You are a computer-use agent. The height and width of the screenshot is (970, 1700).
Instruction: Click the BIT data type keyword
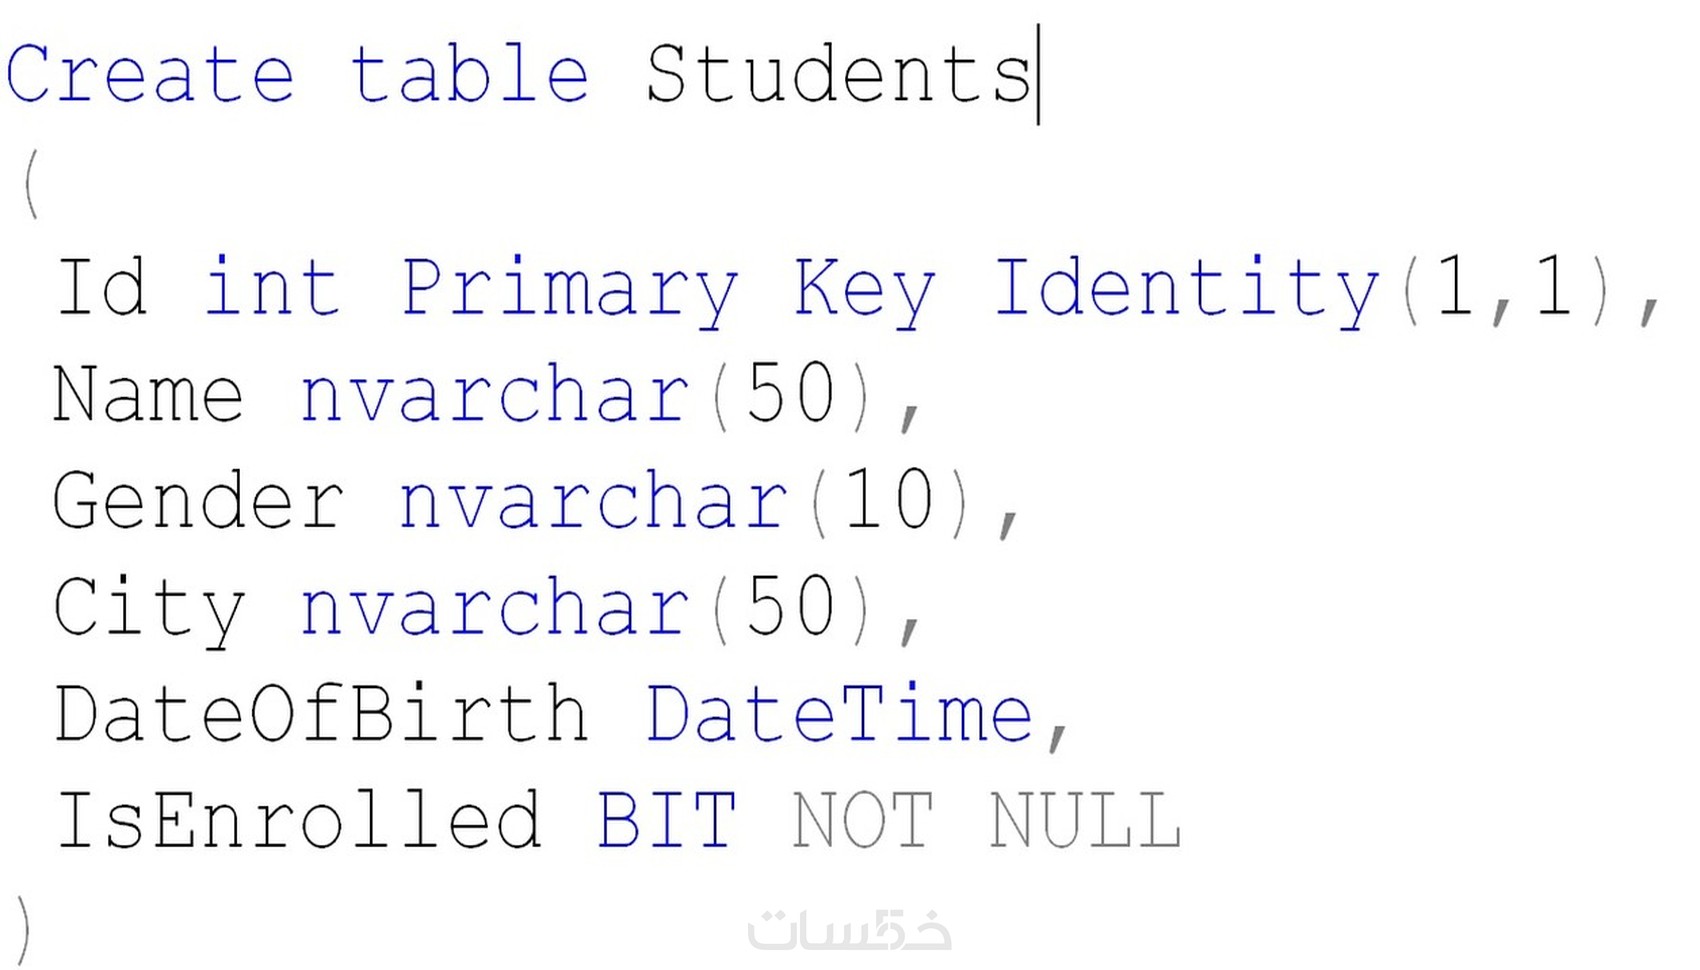point(667,820)
